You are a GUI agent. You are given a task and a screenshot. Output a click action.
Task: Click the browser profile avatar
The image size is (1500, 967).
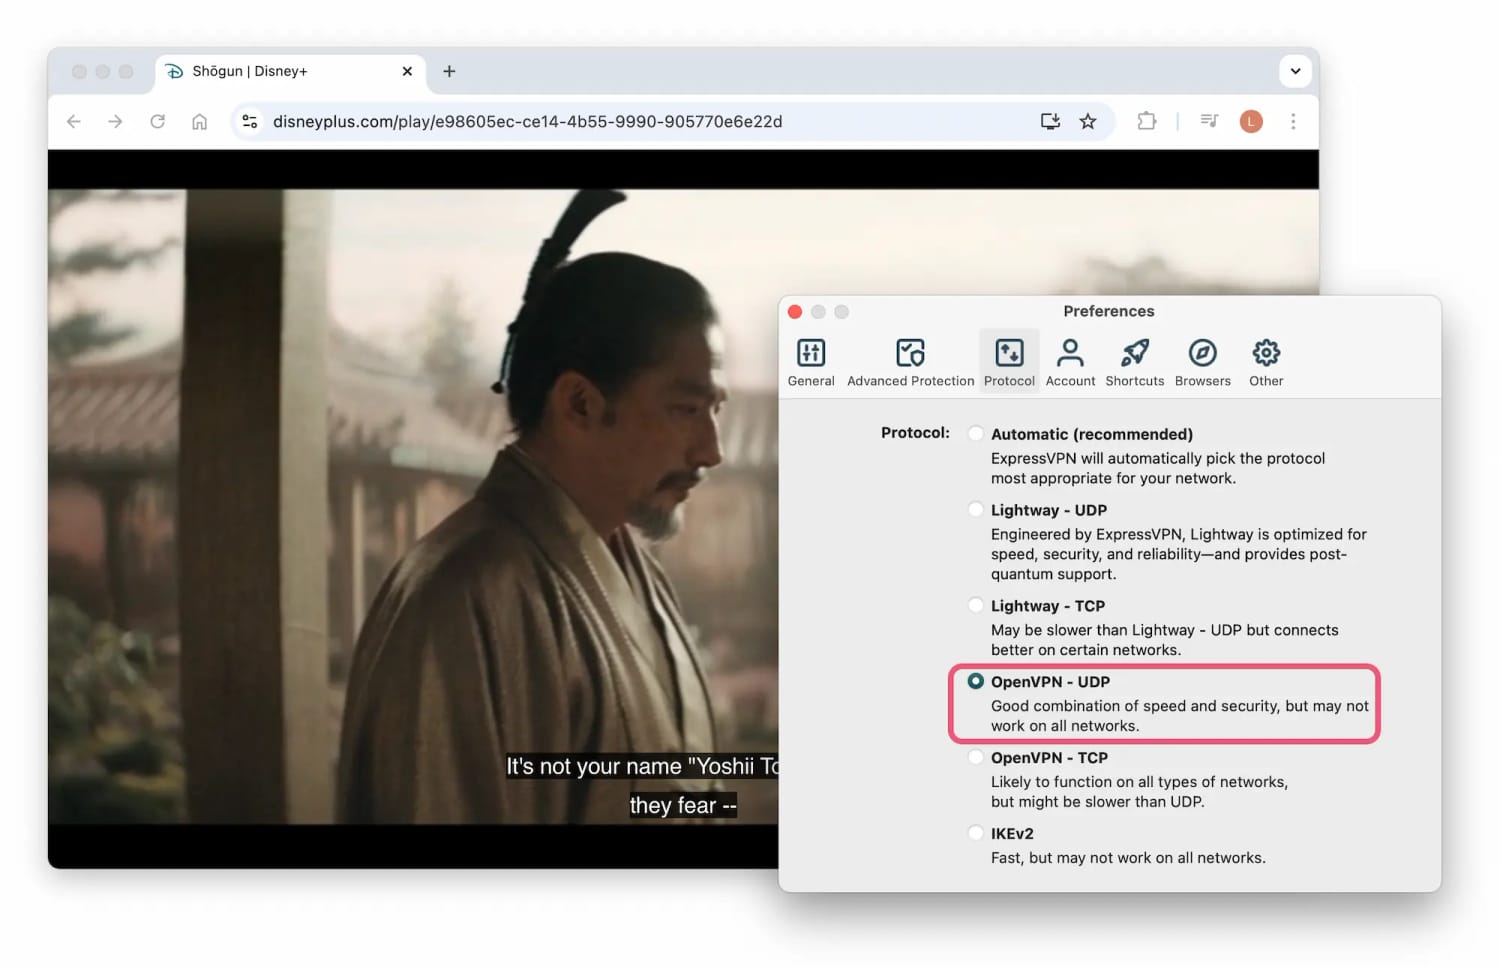[1251, 121]
